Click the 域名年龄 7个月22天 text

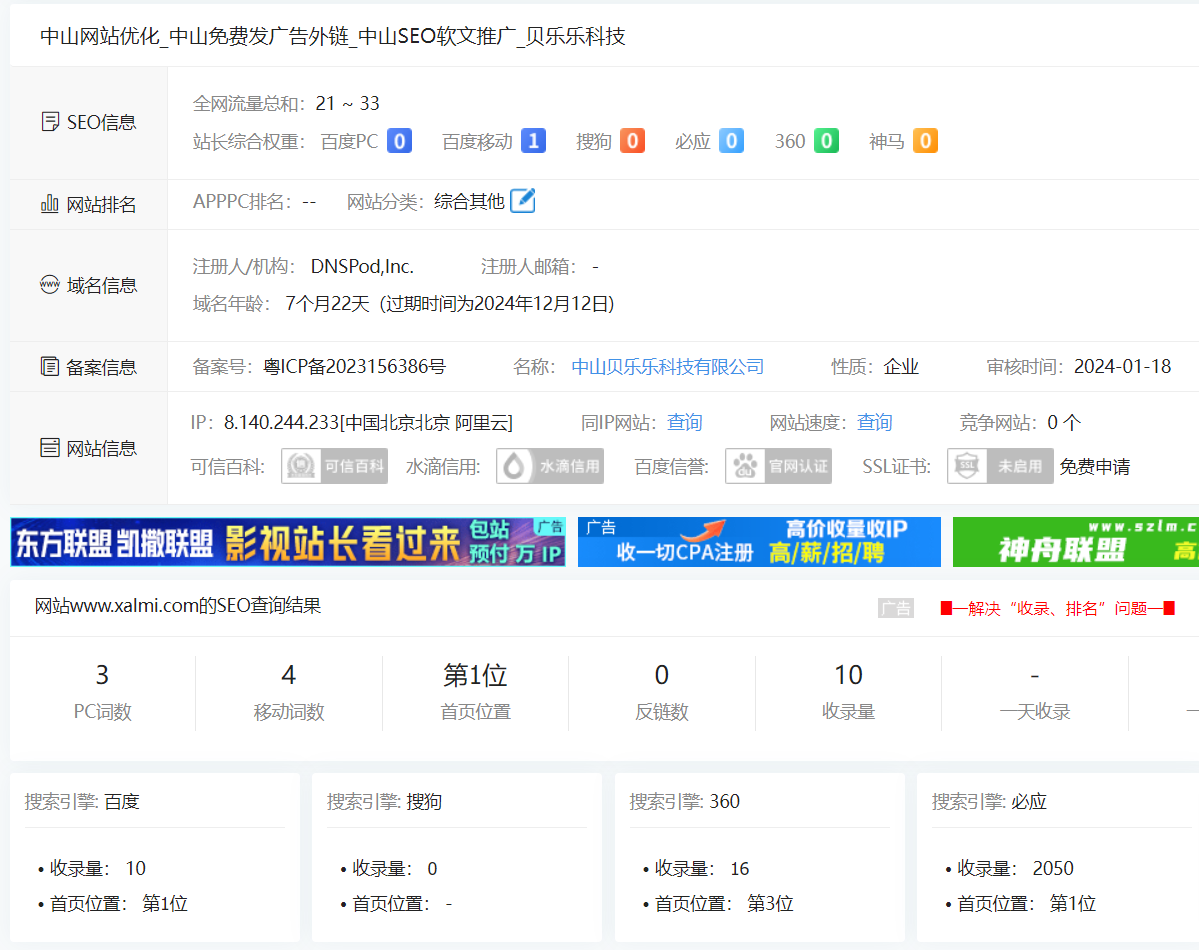pos(327,304)
